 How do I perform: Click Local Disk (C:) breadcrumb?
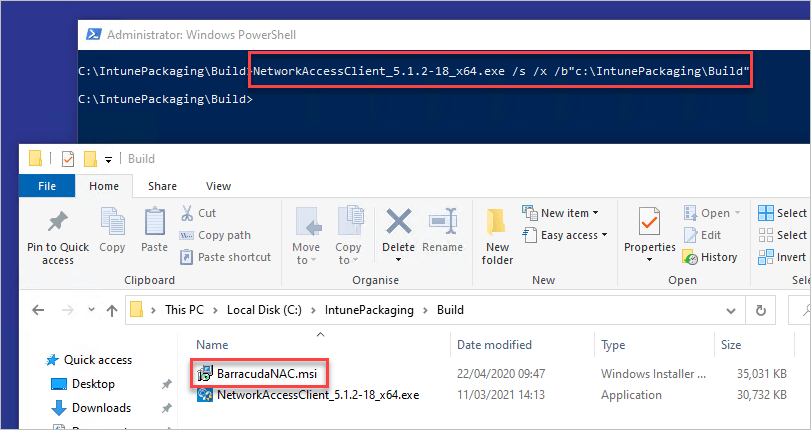(x=264, y=310)
